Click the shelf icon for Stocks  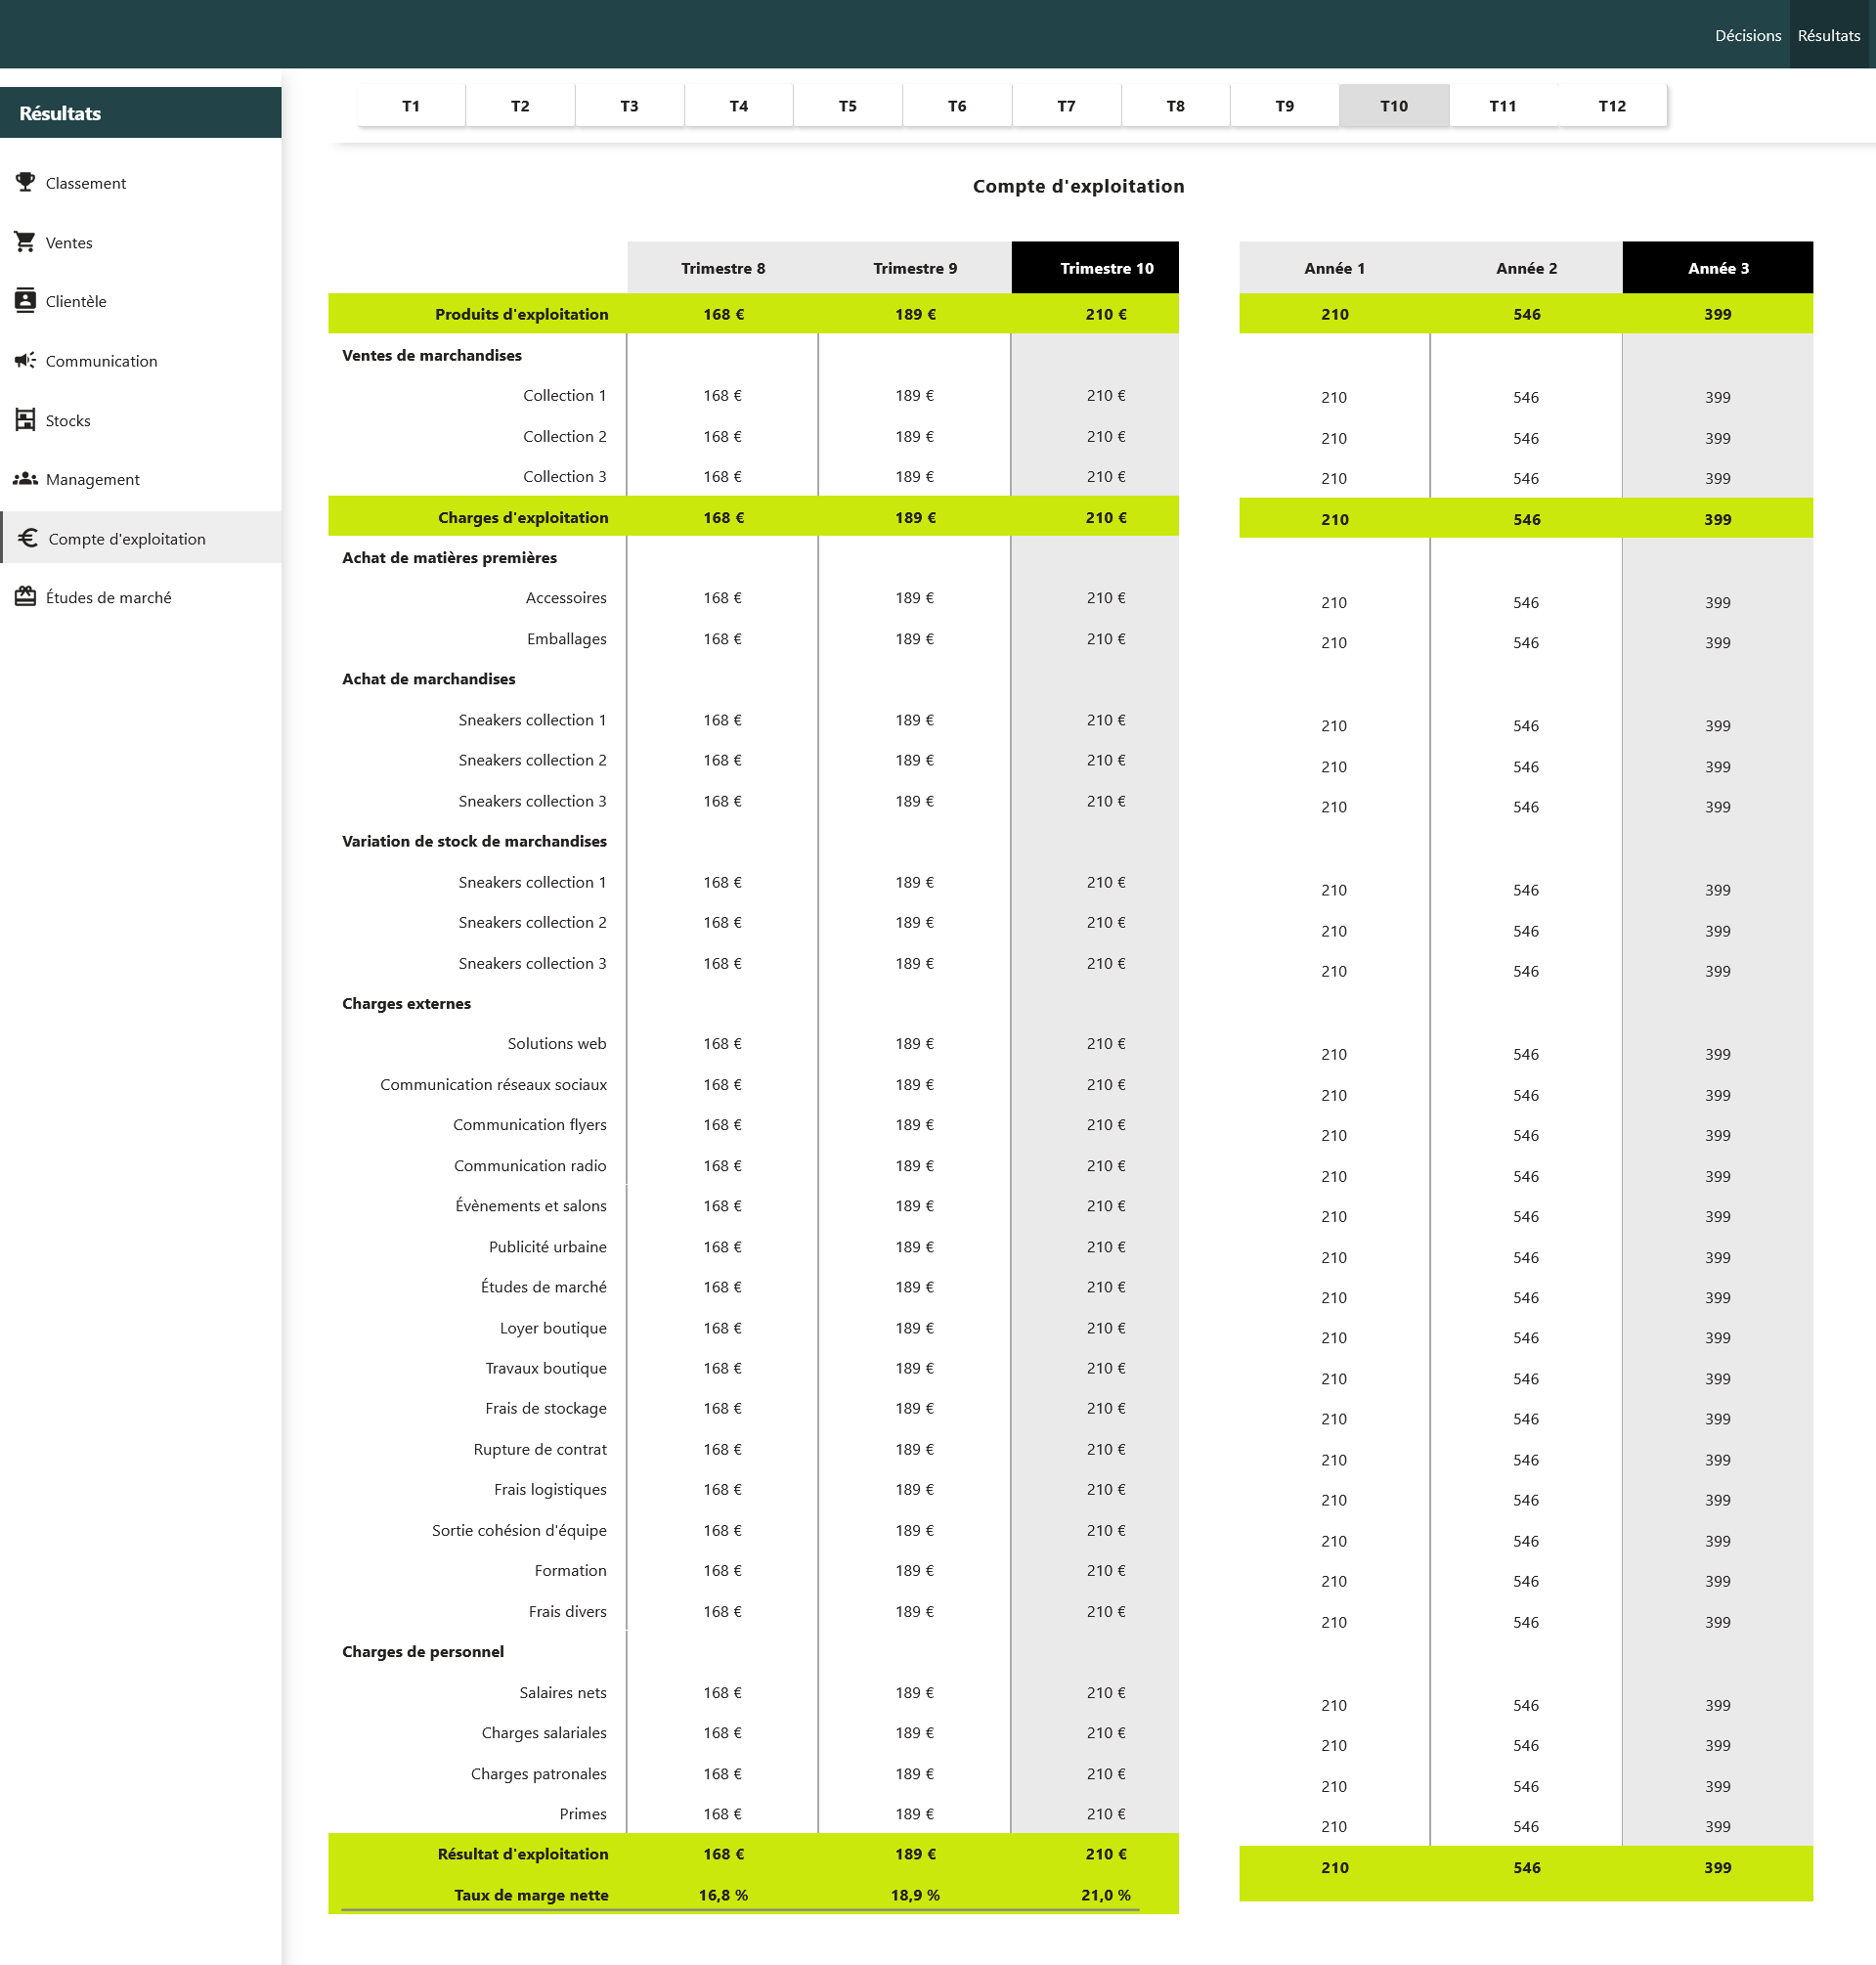click(25, 420)
